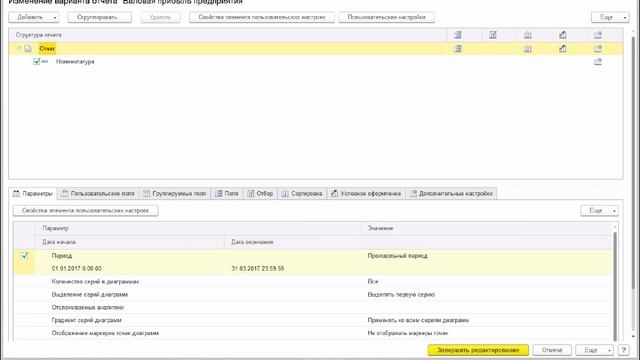
Task: Click Завершить редактирование button
Action: 478,350
